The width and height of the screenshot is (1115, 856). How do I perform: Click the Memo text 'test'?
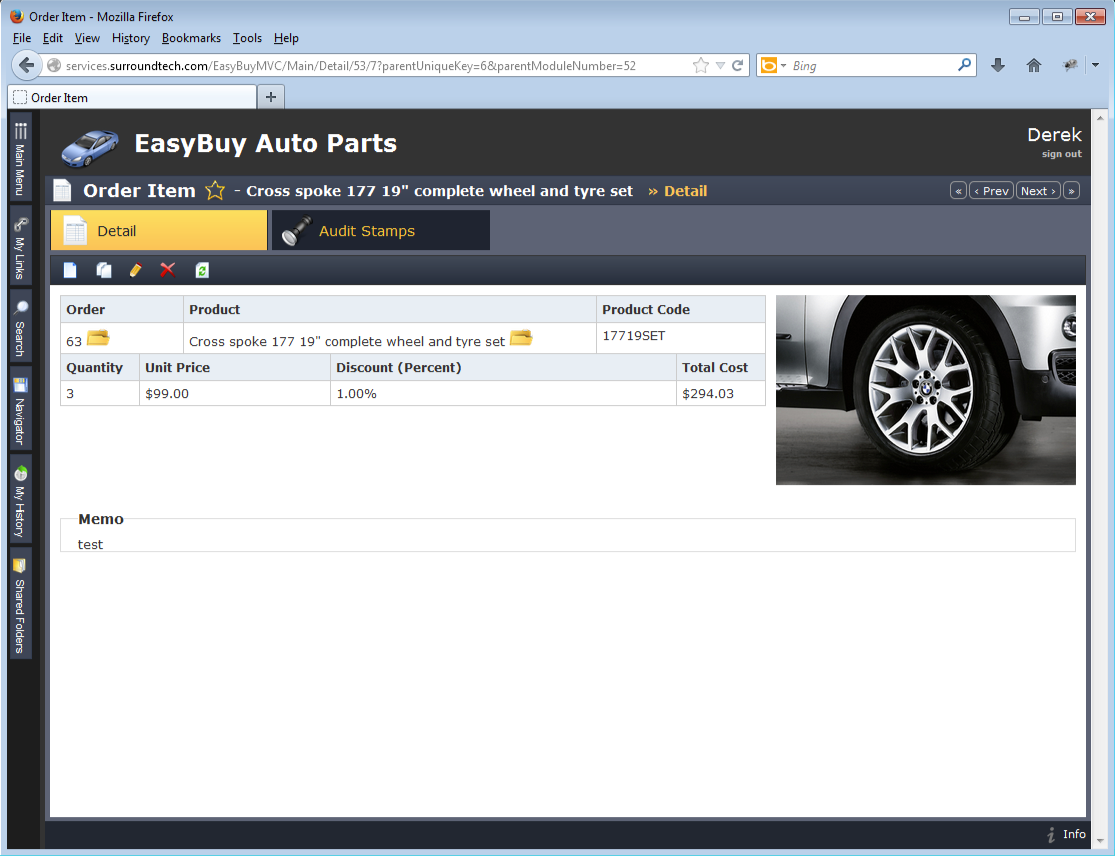90,545
